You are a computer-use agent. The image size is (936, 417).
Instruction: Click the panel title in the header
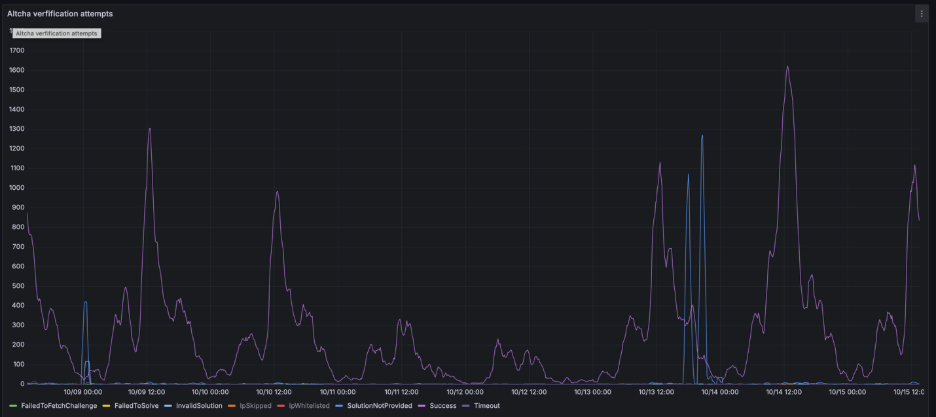click(x=60, y=14)
